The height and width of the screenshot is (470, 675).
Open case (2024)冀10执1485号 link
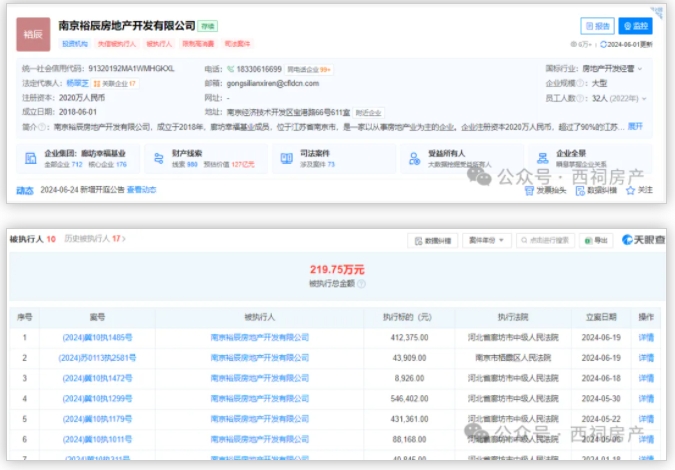pyautogui.click(x=96, y=337)
